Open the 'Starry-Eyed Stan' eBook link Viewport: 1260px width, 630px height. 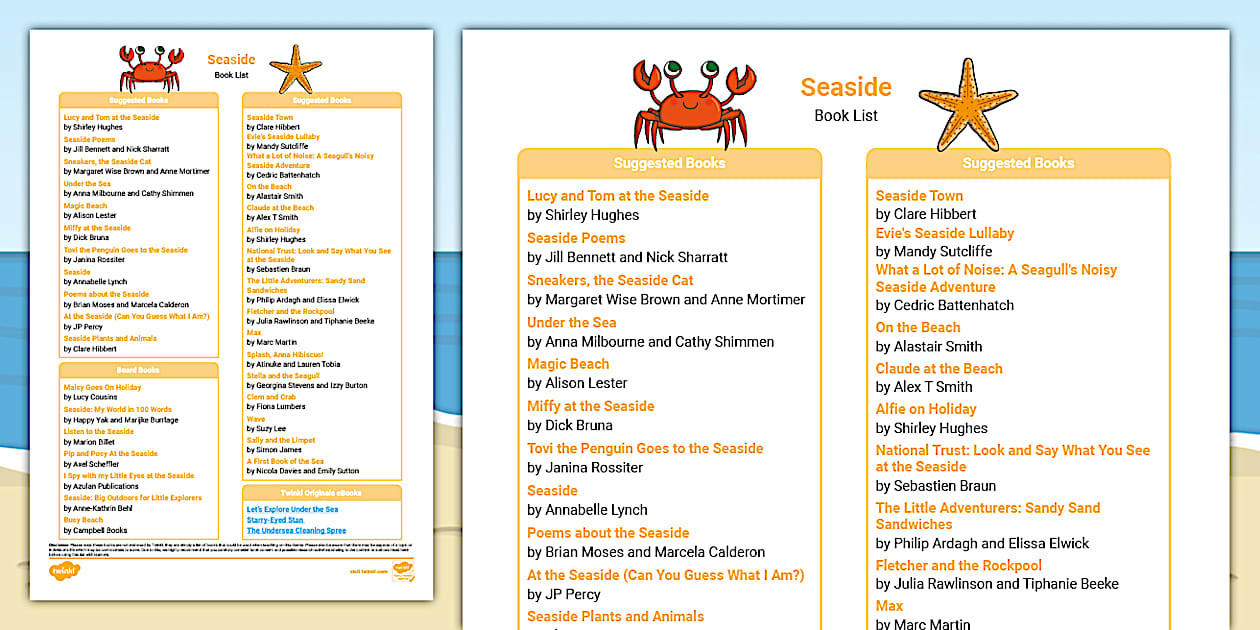(275, 520)
